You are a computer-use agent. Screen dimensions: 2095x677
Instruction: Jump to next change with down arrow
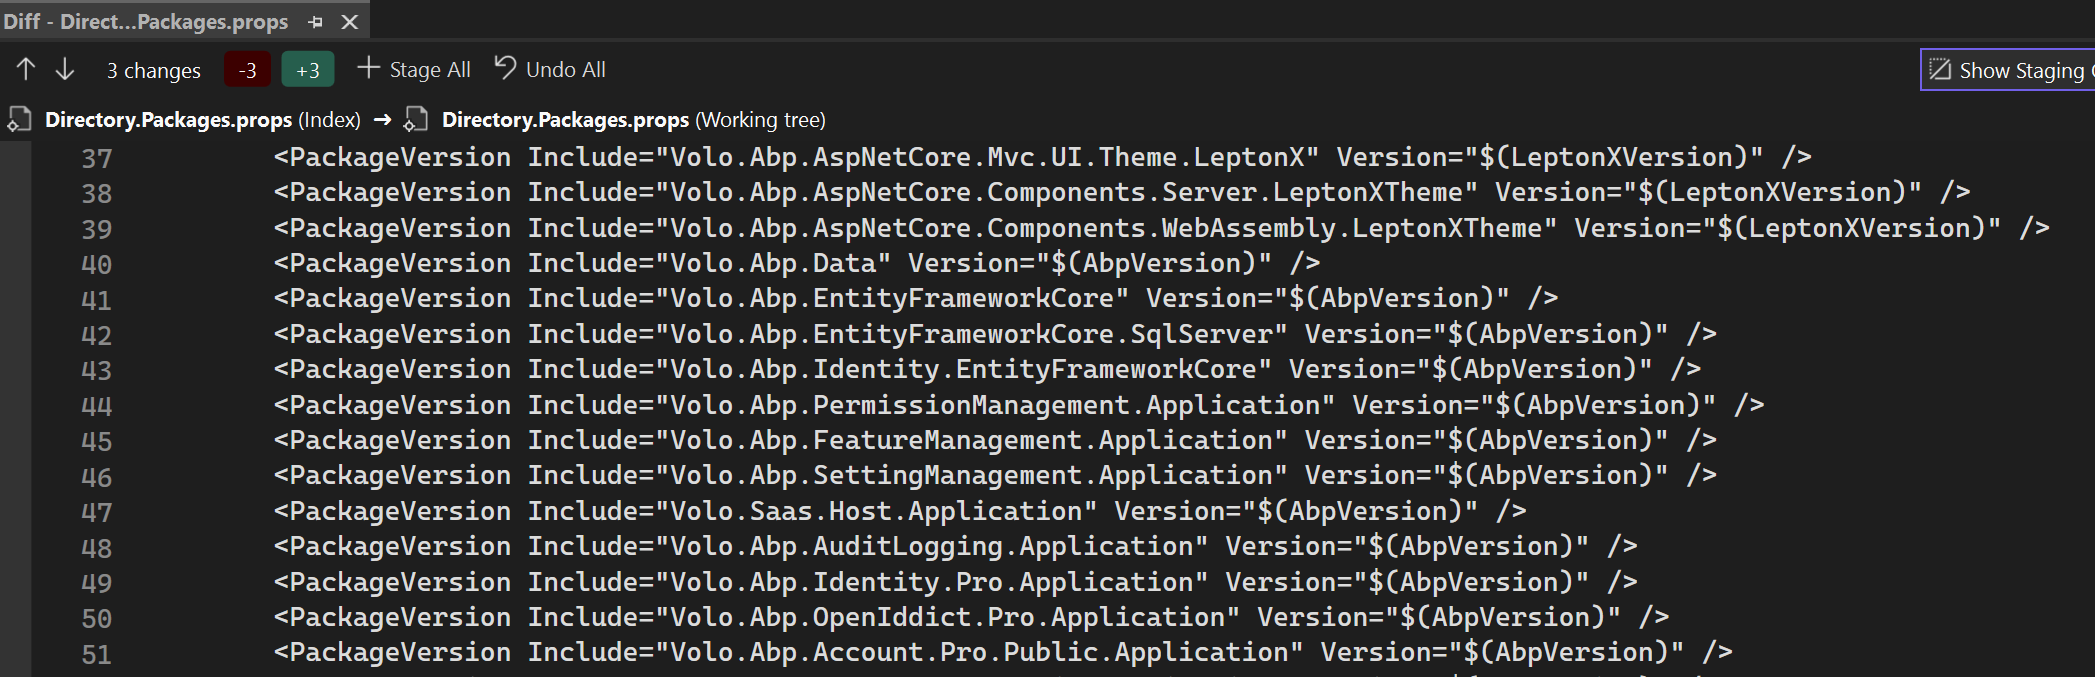point(65,69)
